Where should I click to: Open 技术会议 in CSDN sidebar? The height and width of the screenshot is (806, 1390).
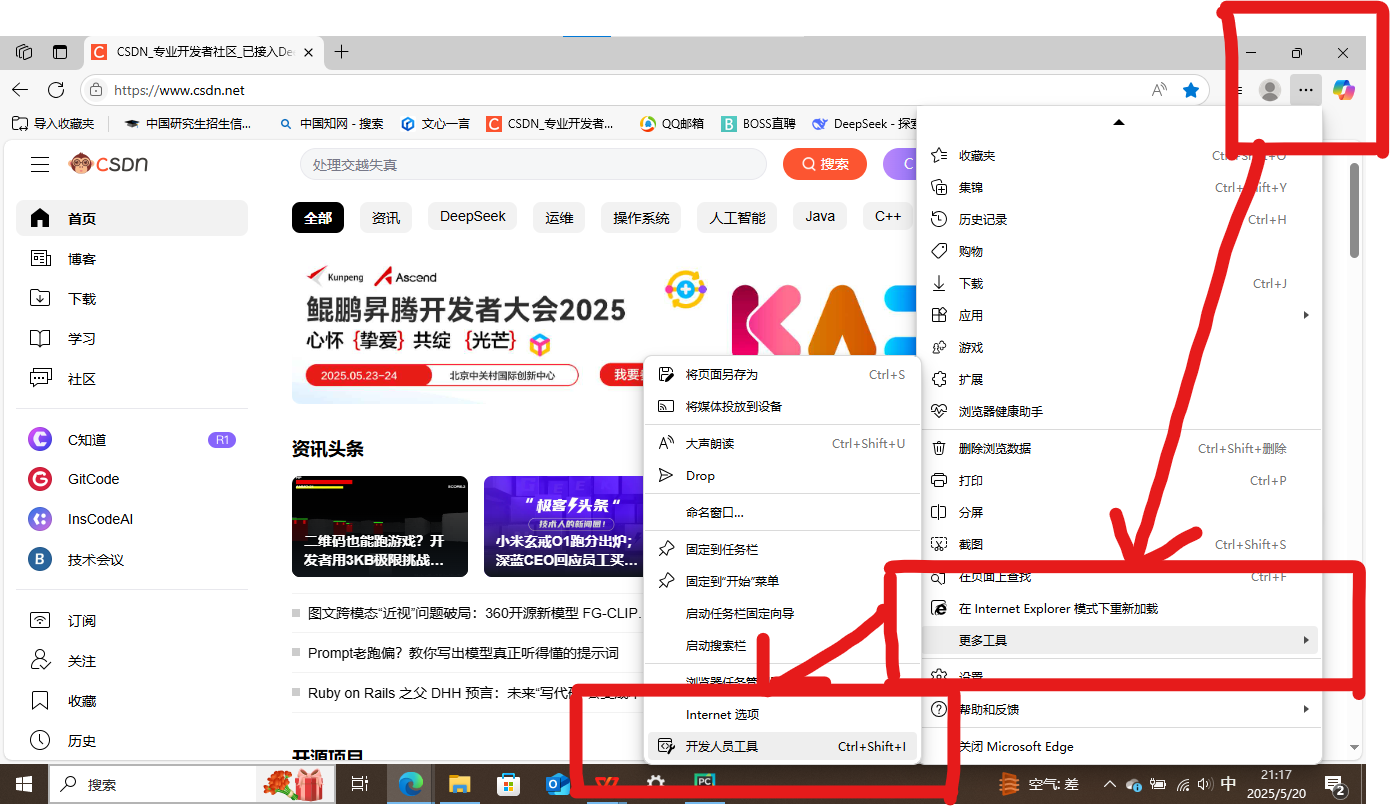click(x=132, y=559)
